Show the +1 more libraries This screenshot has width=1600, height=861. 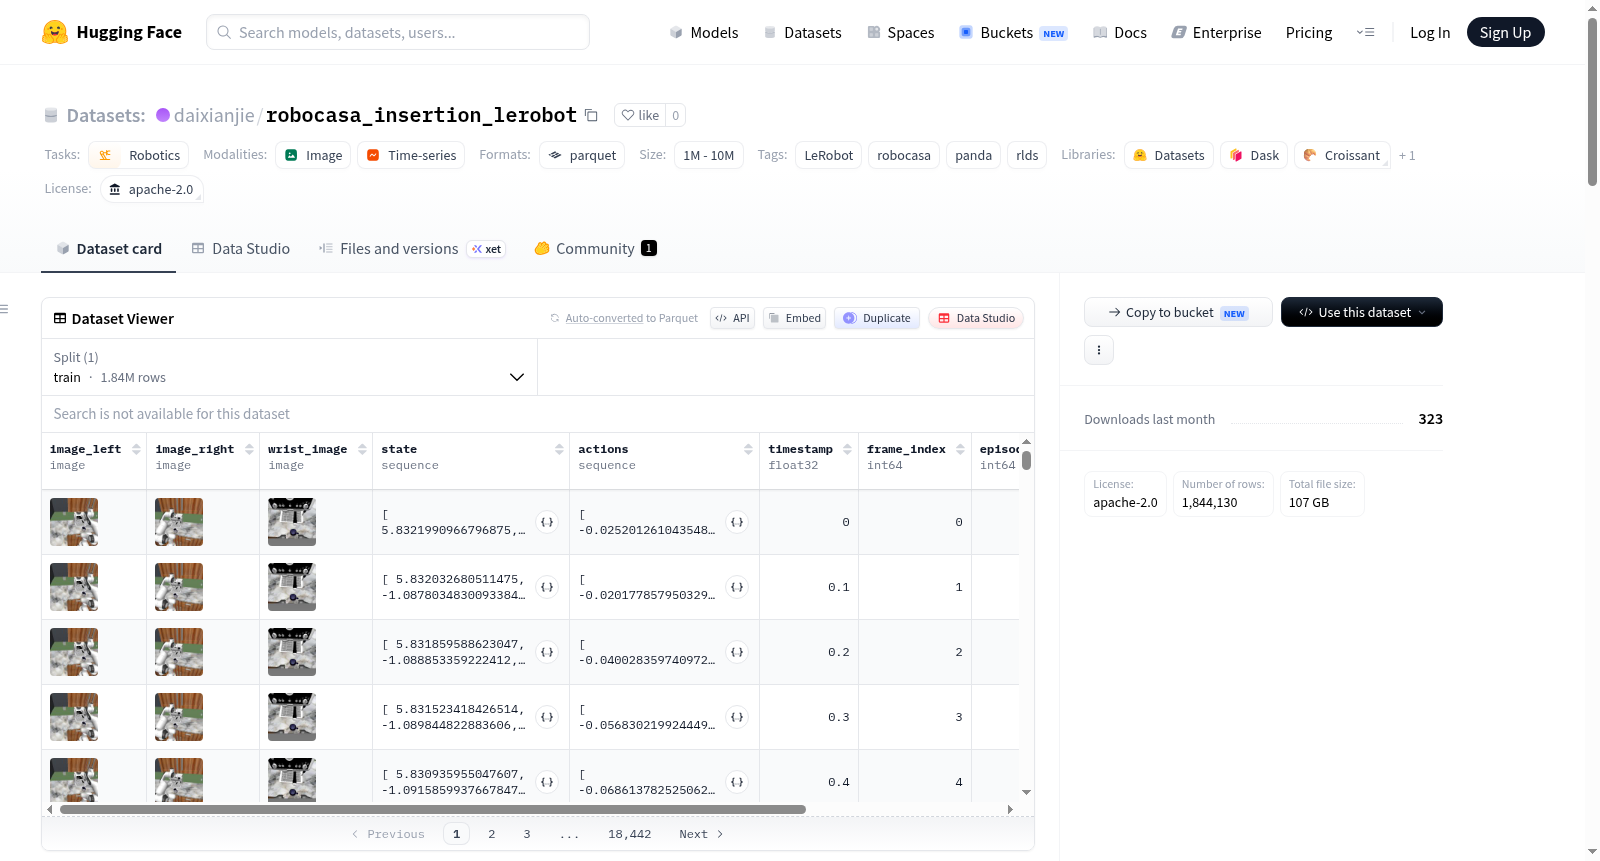(1407, 156)
